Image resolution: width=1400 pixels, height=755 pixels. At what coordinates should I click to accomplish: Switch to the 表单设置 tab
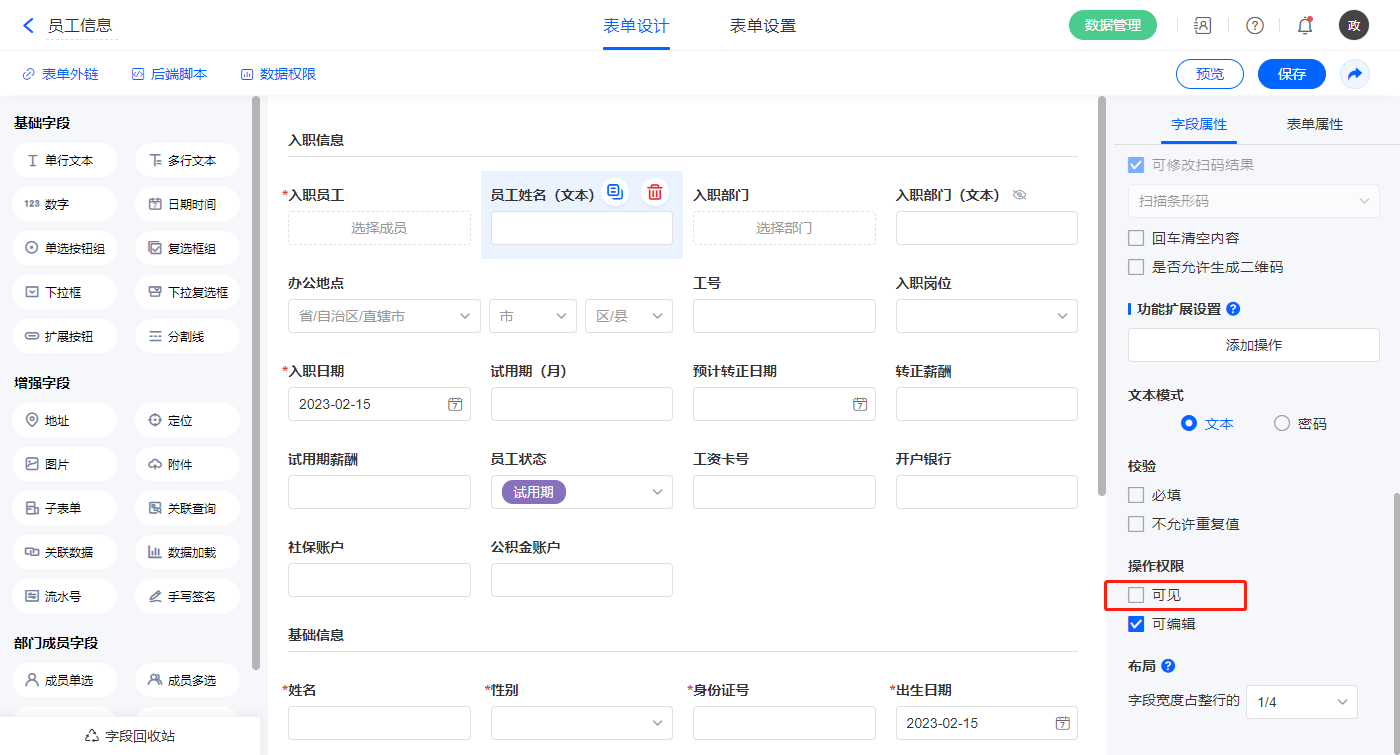click(763, 26)
